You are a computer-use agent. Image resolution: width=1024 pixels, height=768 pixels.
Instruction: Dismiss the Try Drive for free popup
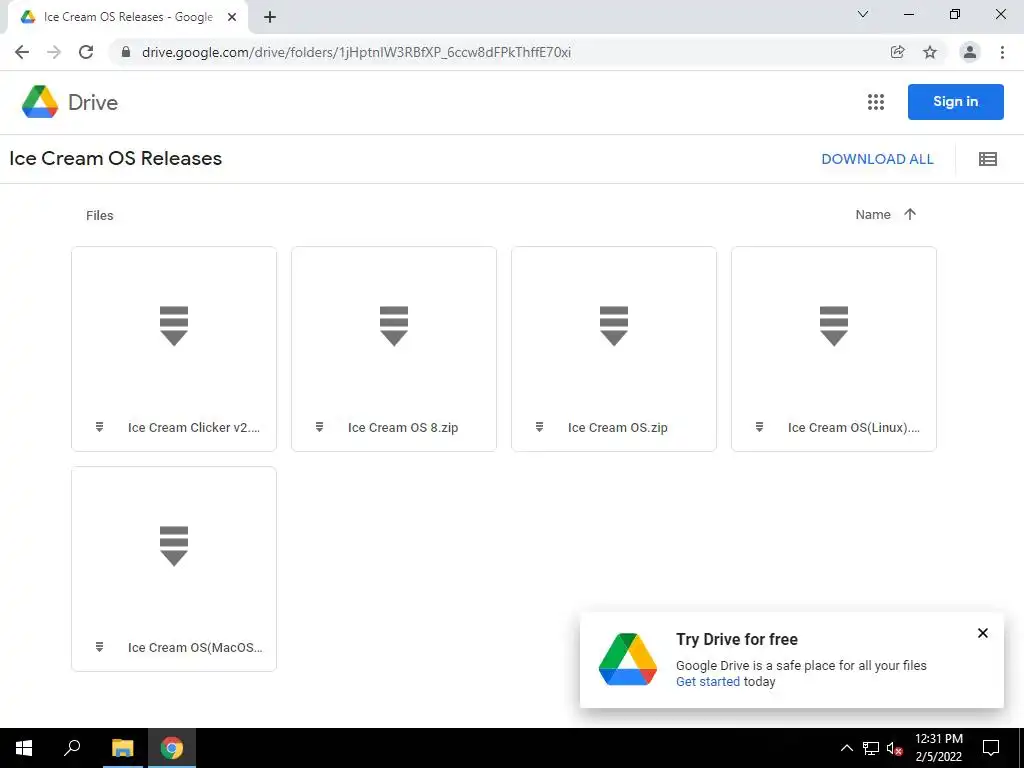click(983, 633)
